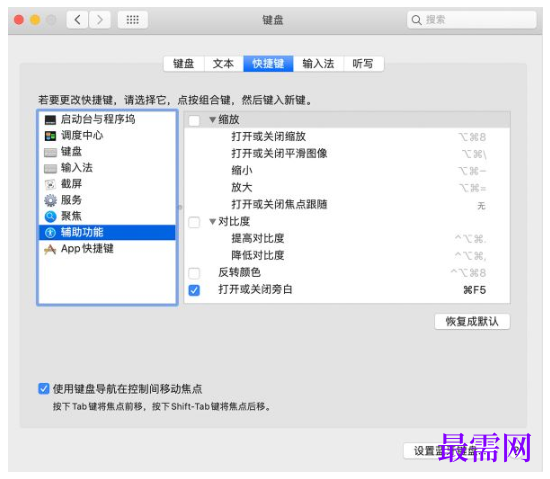The image size is (550, 479).
Task: Toggle 使用键盘导航在控制间移动焦点 checkbox
Action: point(43,389)
